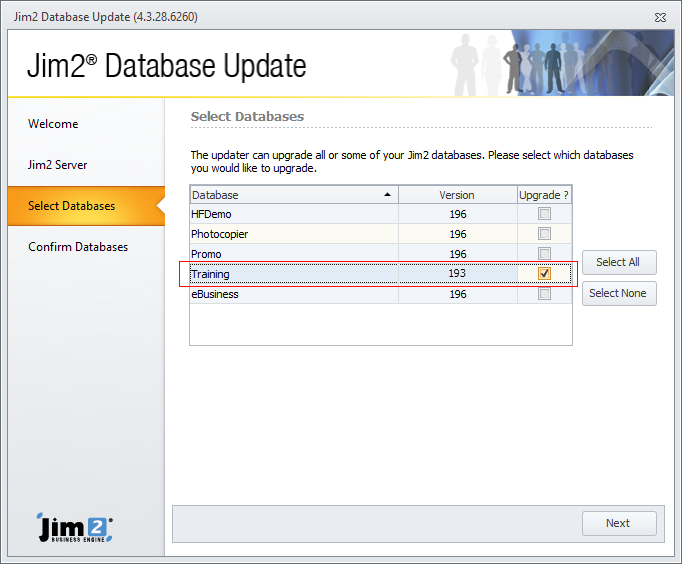Click the Jim2 Business Engine logo

(x=75, y=527)
